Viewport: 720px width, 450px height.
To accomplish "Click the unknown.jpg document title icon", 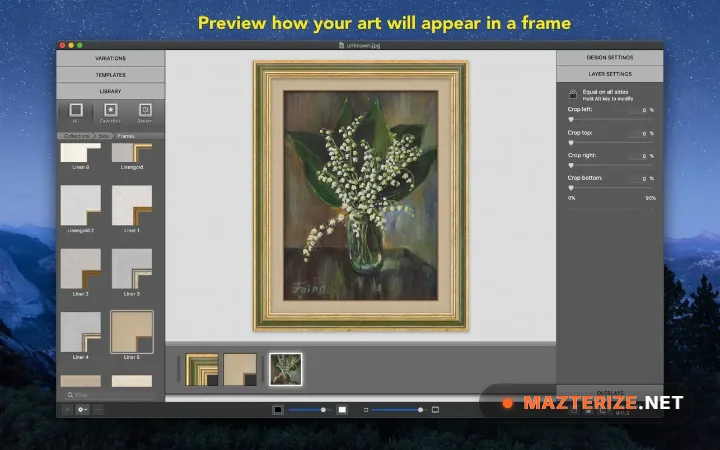I will click(341, 45).
